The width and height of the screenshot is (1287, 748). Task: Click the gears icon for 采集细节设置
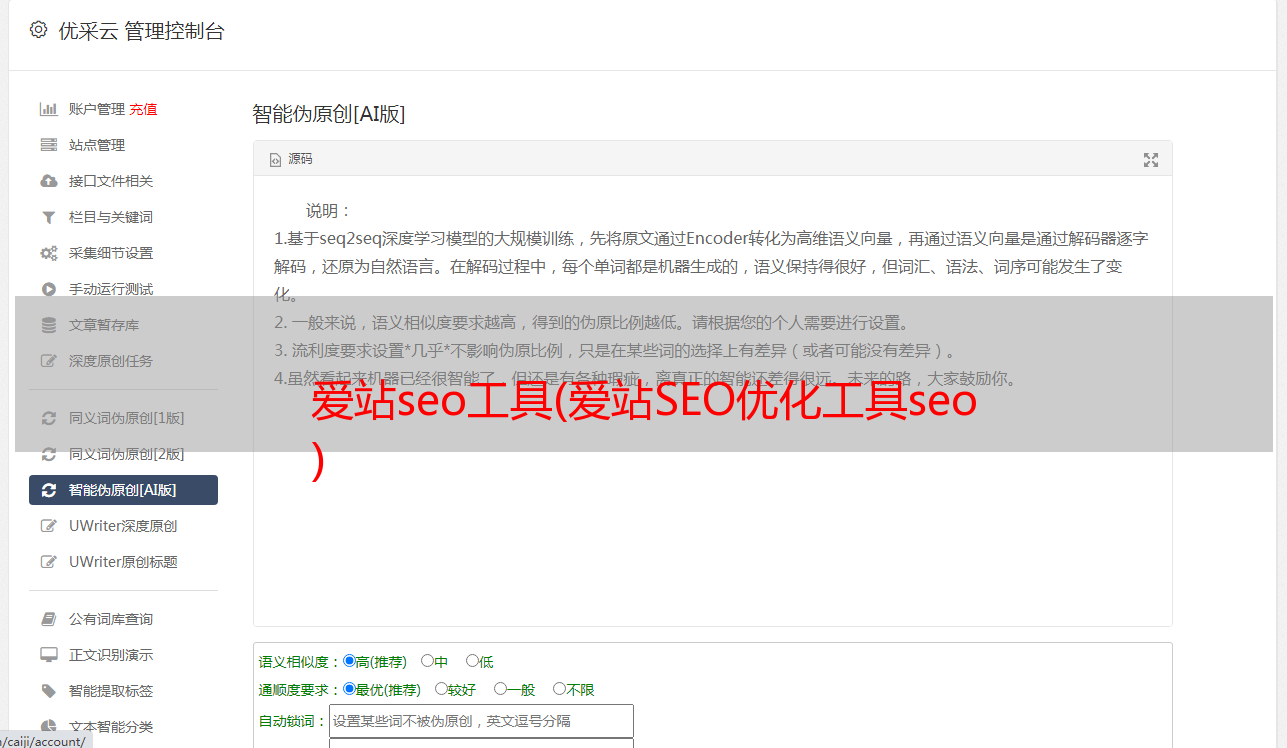[x=48, y=253]
